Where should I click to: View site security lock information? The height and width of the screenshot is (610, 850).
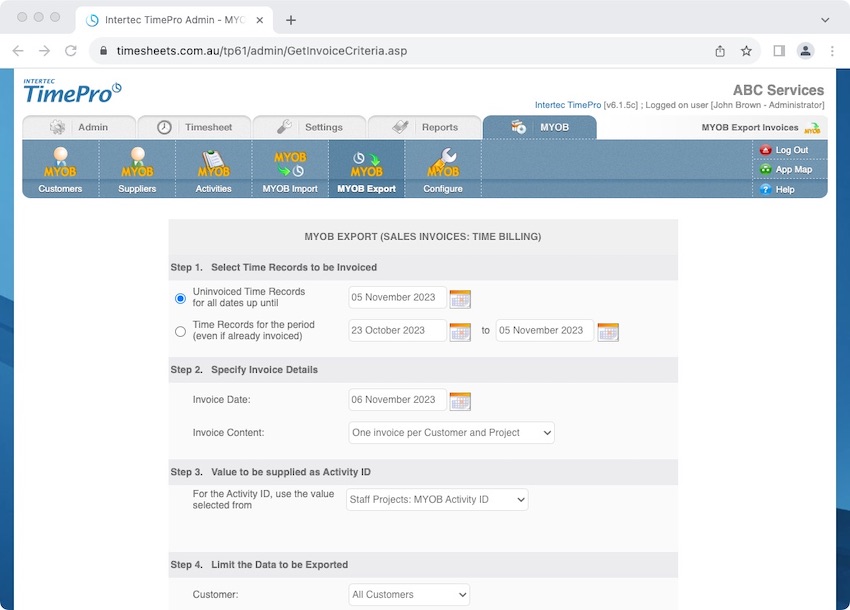point(104,51)
